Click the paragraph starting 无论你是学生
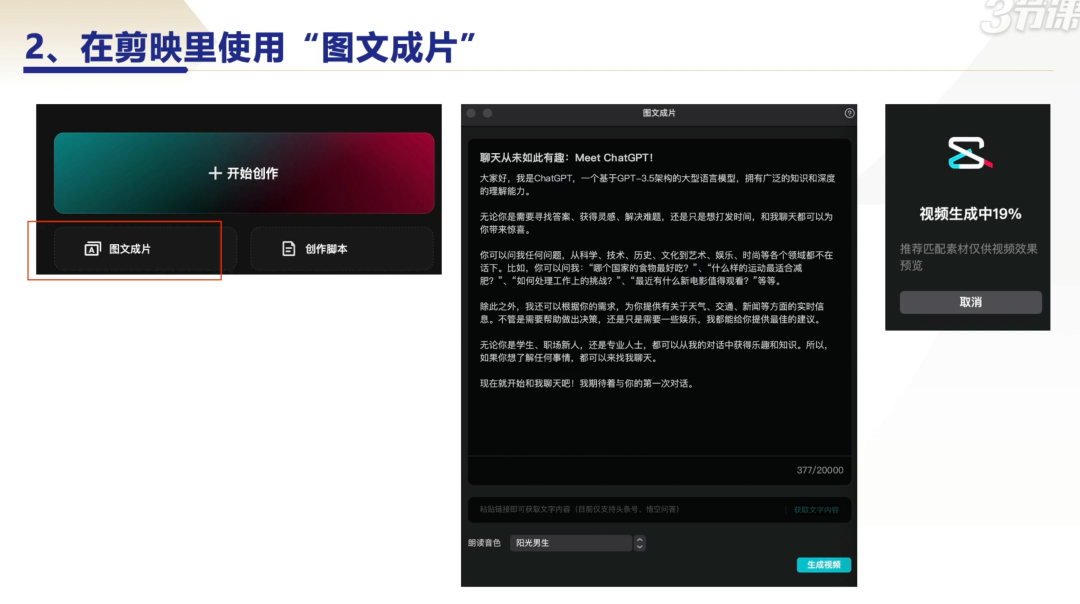1080x604 pixels. point(654,351)
